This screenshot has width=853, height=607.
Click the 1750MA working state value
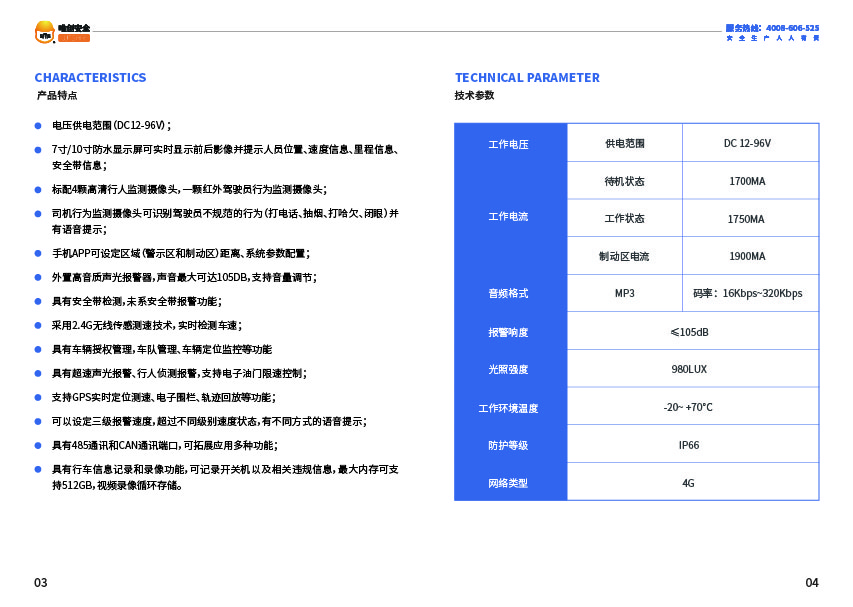[748, 219]
